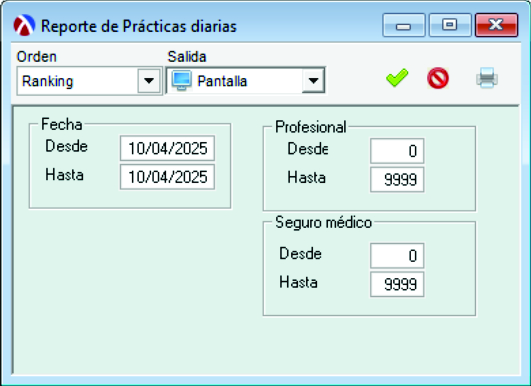This screenshot has height=386, width=531.
Task: Click the Profesional Desde field
Action: 397,151
